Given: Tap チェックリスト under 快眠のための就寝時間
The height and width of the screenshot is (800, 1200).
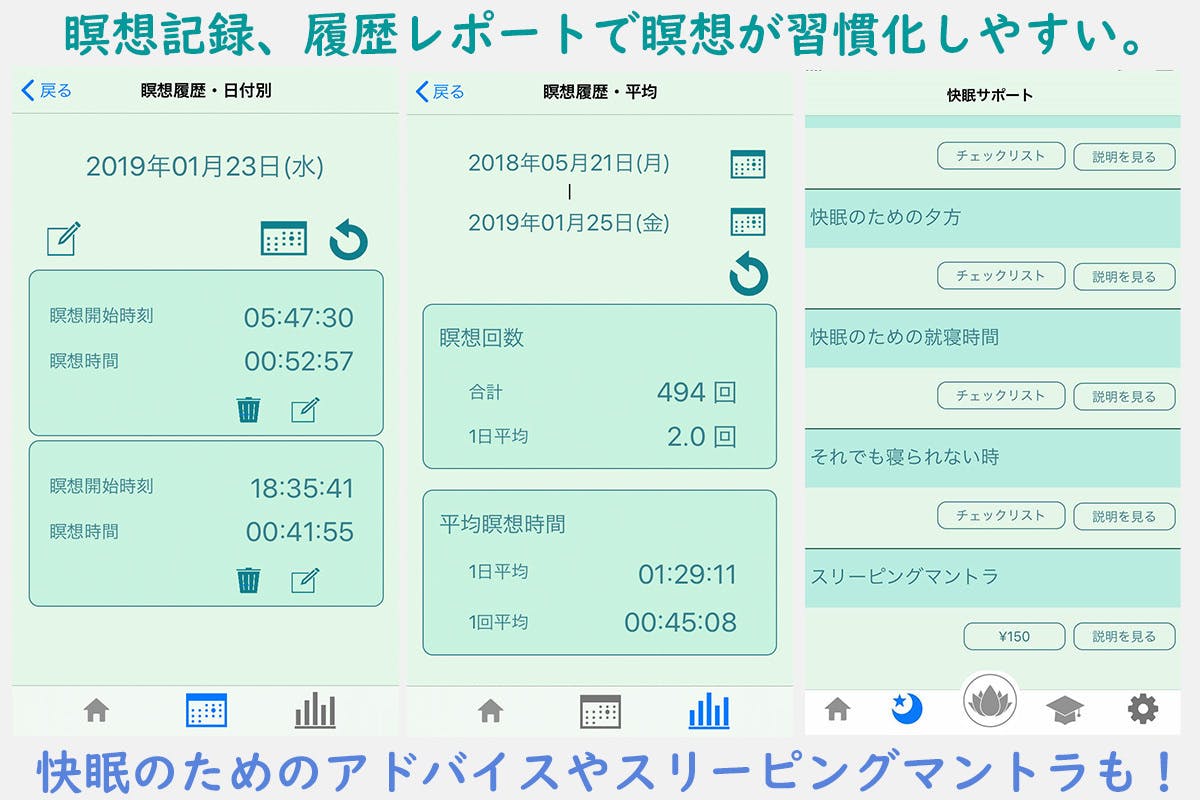Looking at the screenshot, I should pos(1001,396).
